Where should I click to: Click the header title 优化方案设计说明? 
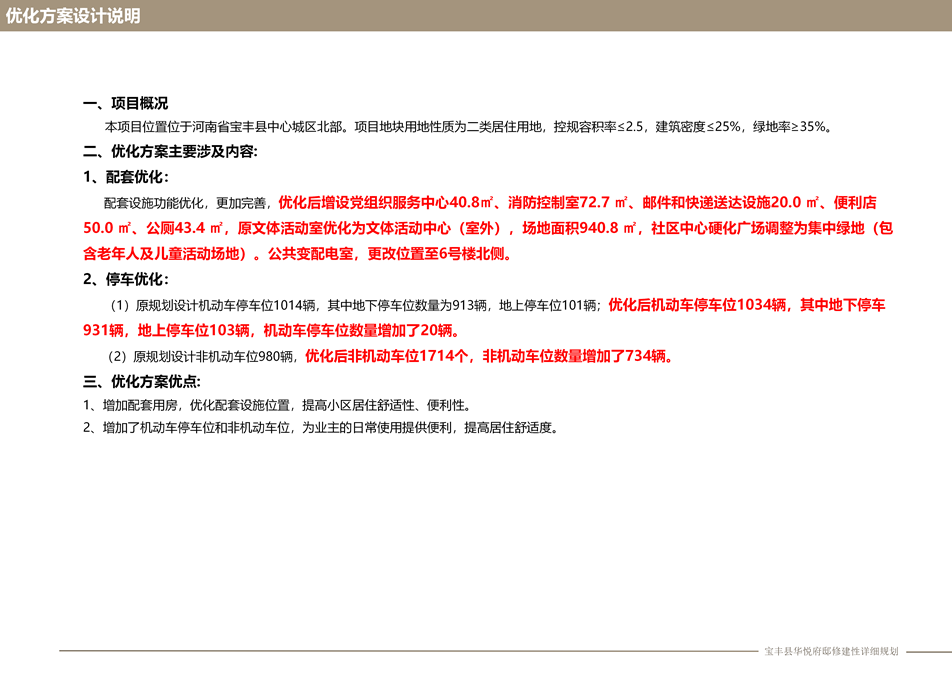click(x=73, y=16)
